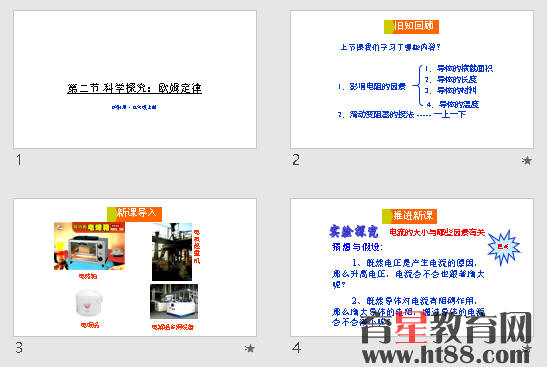The height and width of the screenshot is (367, 547).
Task: Click the lower factory equipment photo on slide 3
Action: [x=174, y=301]
